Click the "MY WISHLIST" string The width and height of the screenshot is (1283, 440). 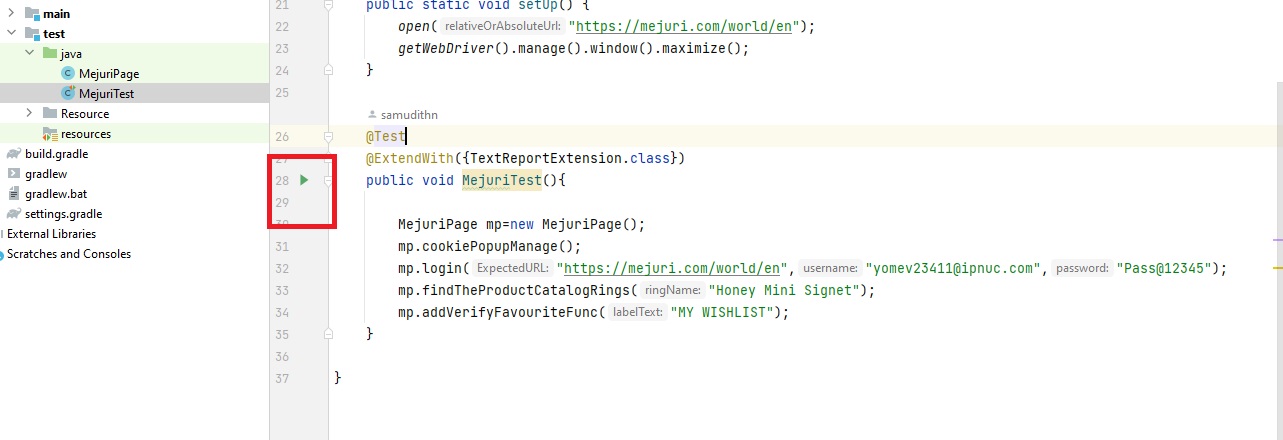point(721,312)
